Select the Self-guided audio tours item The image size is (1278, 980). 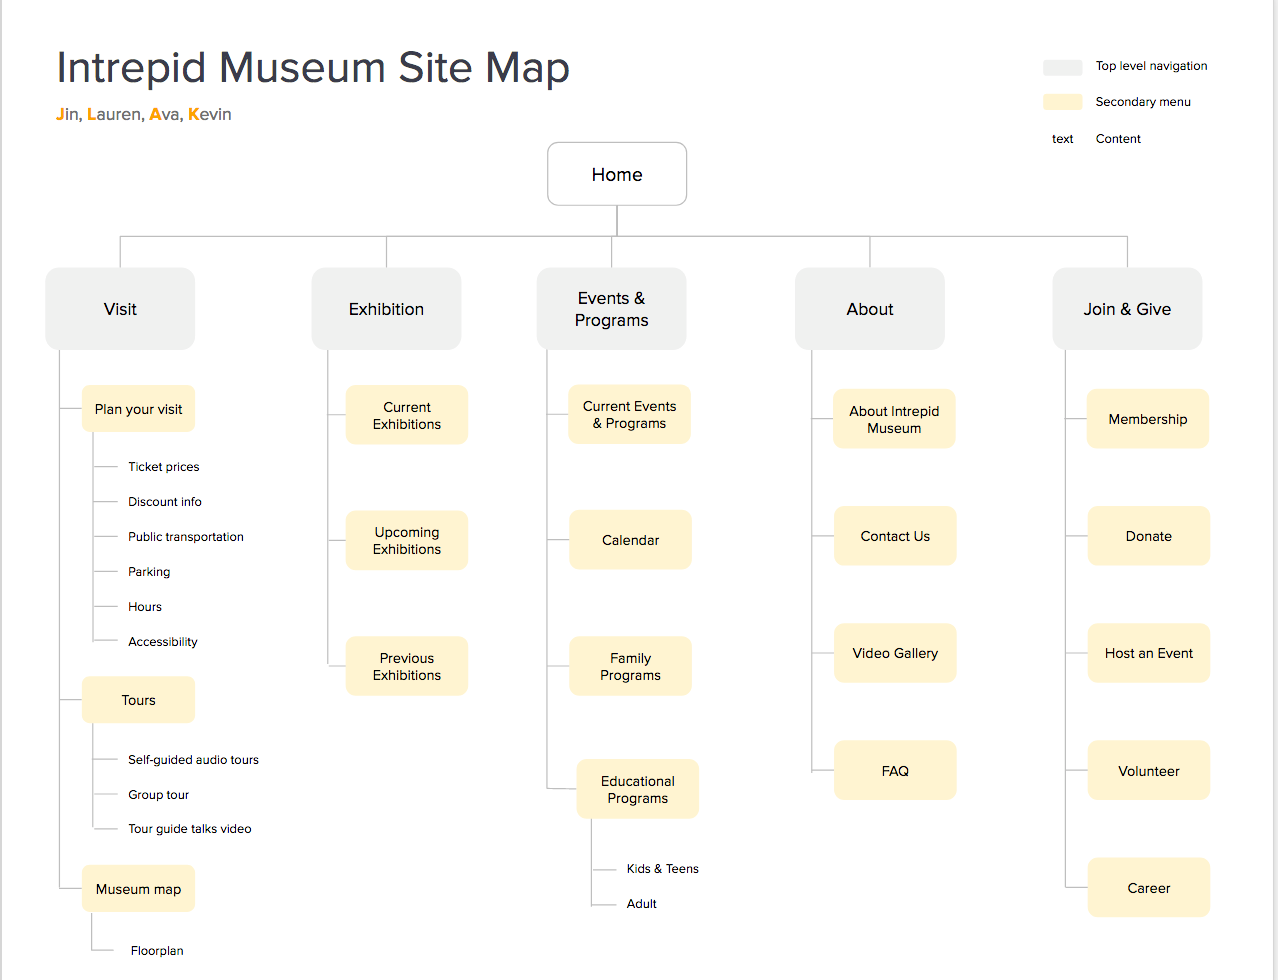193,760
